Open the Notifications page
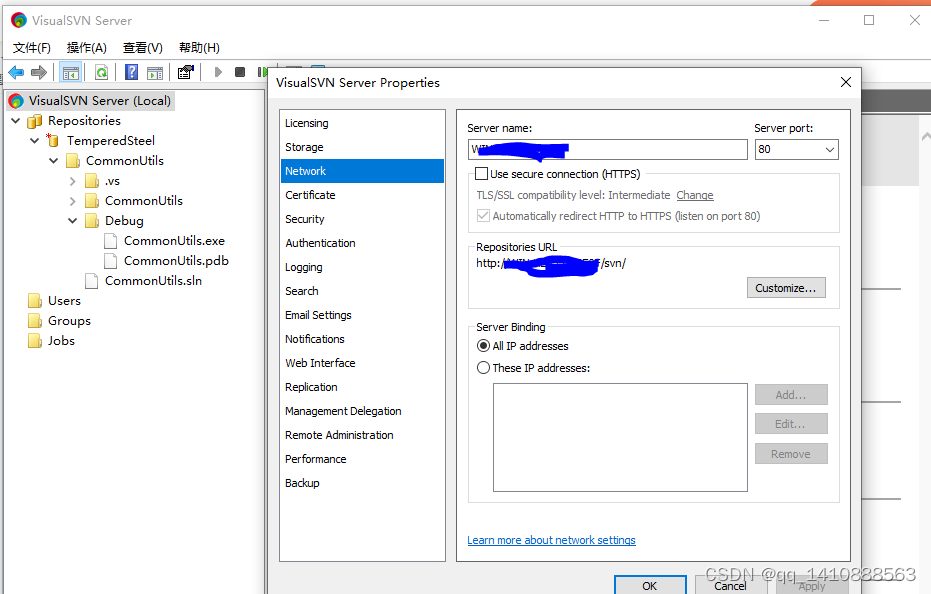This screenshot has width=931, height=594. click(x=362, y=339)
